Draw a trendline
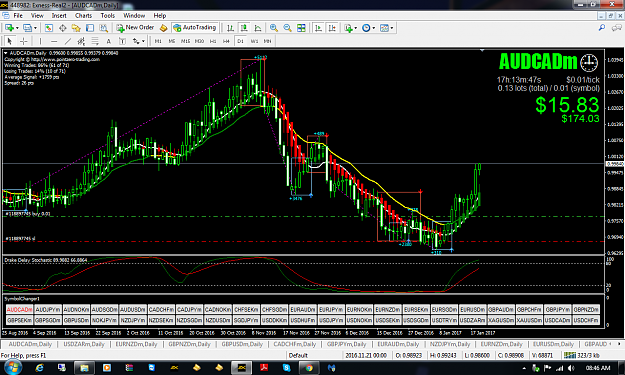This screenshot has height=375, width=625. tap(68, 41)
